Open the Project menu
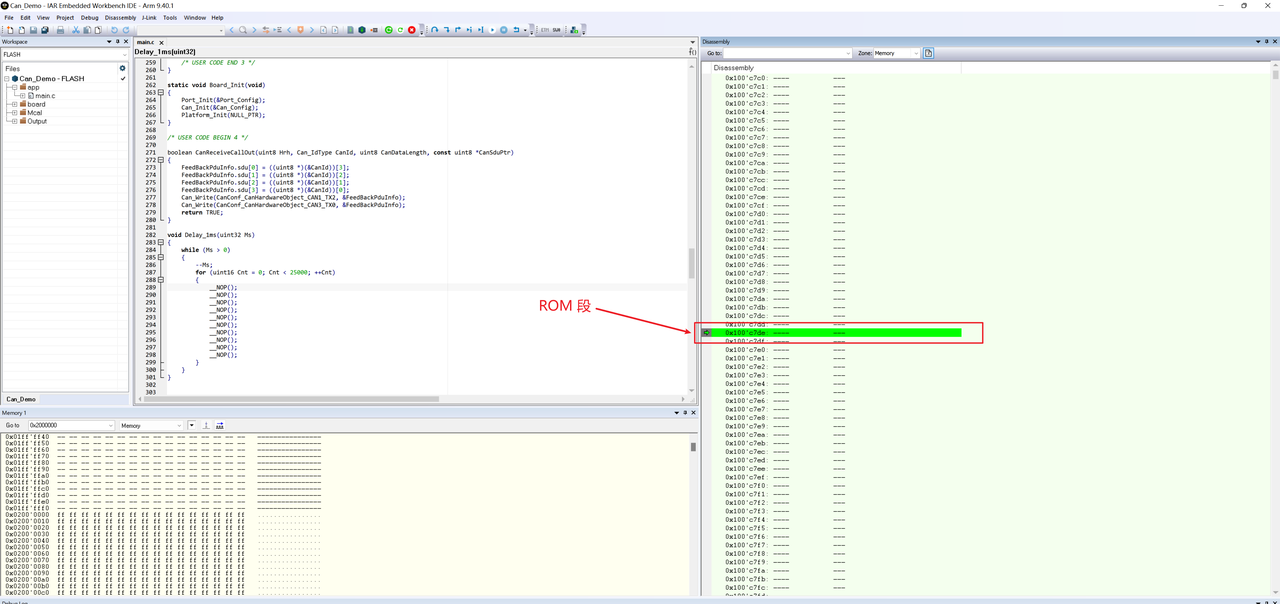This screenshot has height=604, width=1280. [65, 17]
